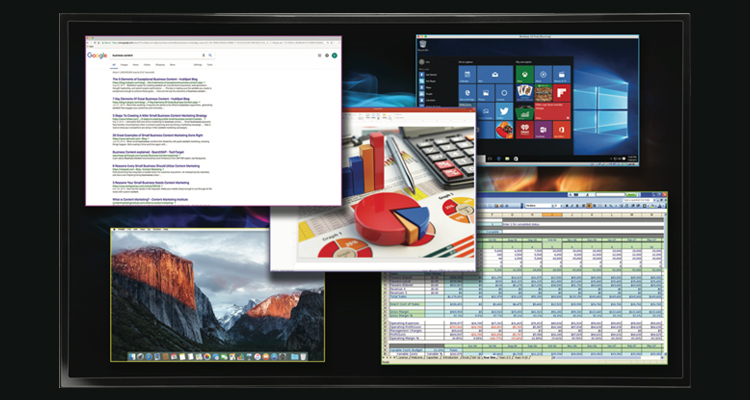Screen dimensions: 750x400
Task: Open the Recycle Bin on Windows 10 desktop
Action: [423, 44]
